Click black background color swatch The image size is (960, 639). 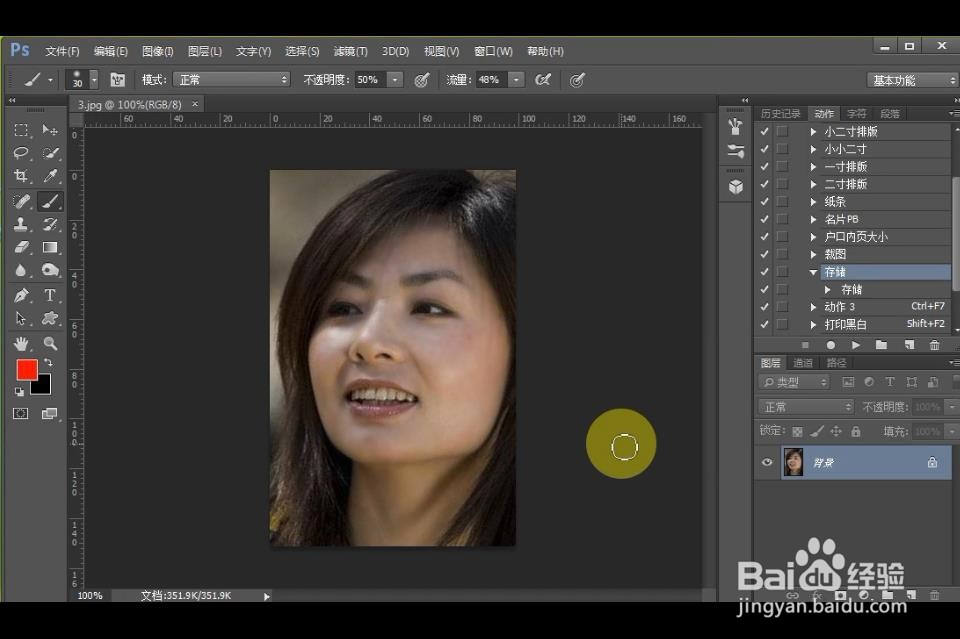[x=43, y=386]
